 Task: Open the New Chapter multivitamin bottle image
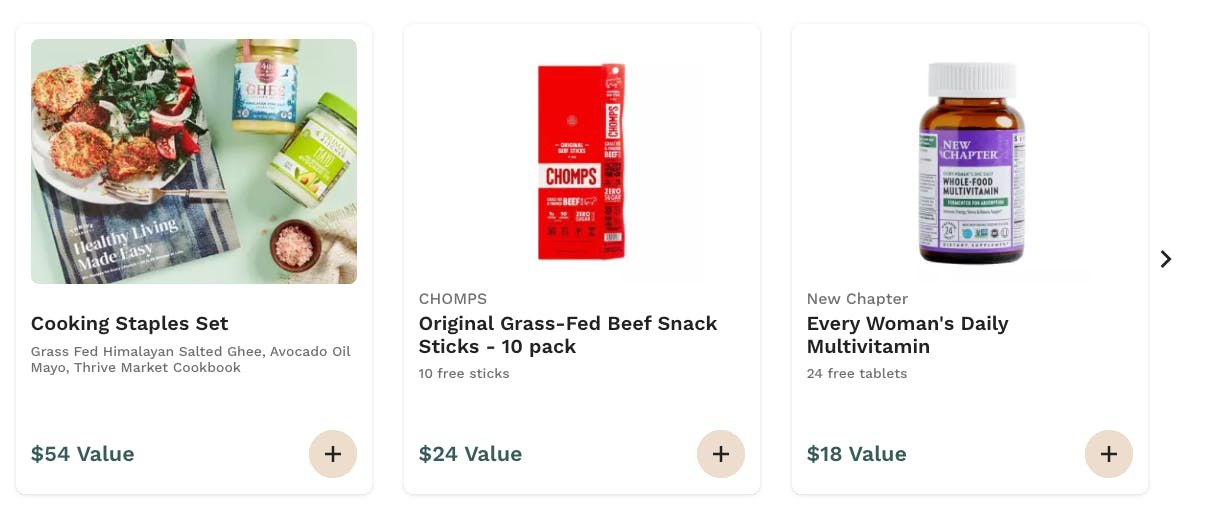[x=971, y=164]
